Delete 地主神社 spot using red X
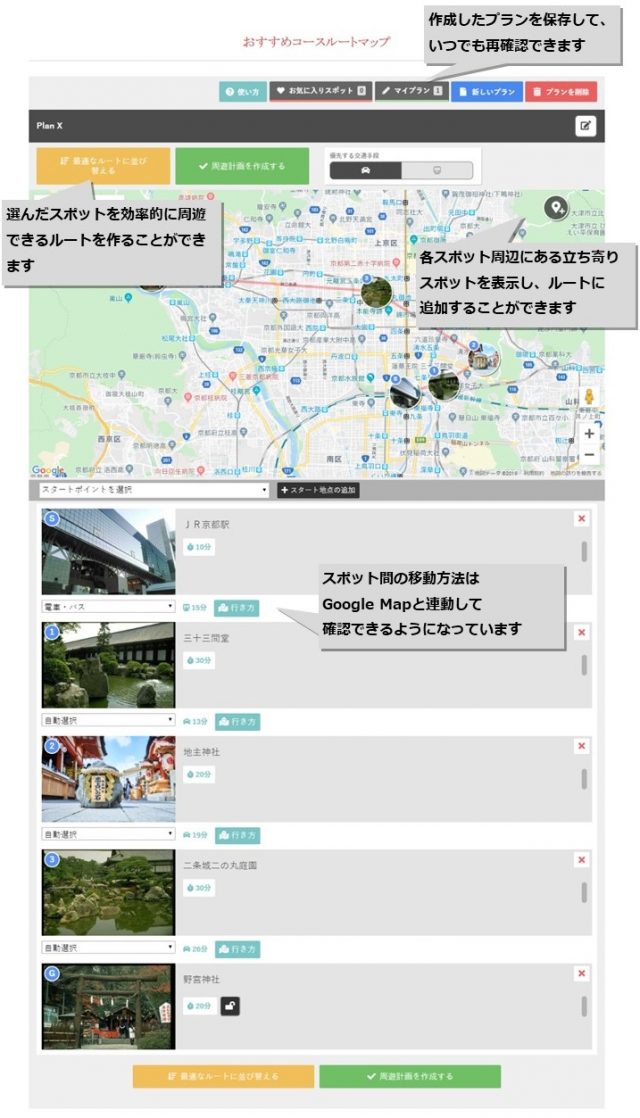This screenshot has width=640, height=1118. pyautogui.click(x=581, y=746)
